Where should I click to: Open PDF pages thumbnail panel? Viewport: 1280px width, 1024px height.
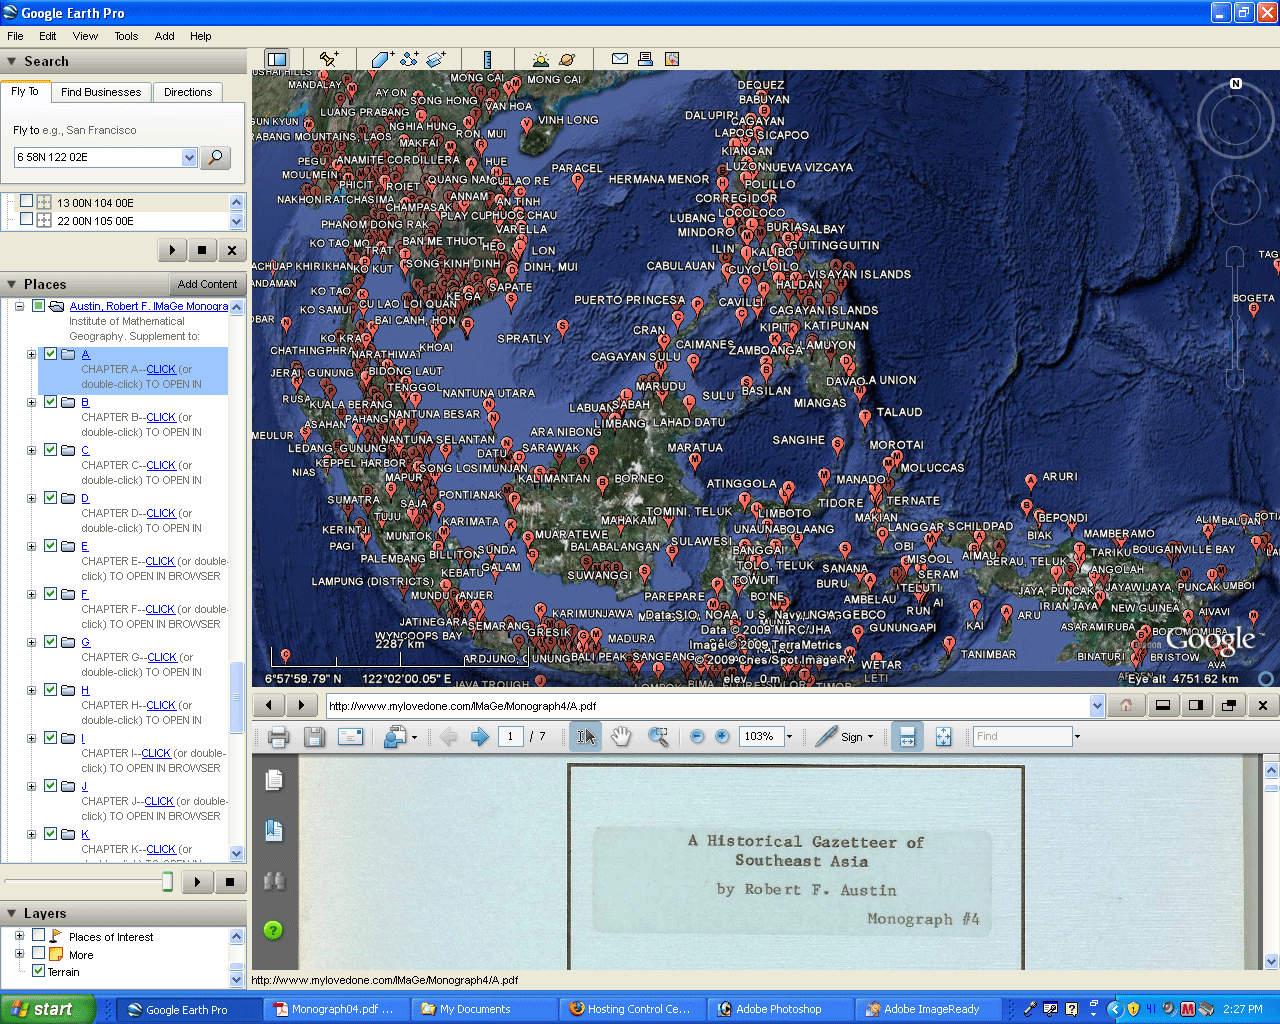click(274, 780)
